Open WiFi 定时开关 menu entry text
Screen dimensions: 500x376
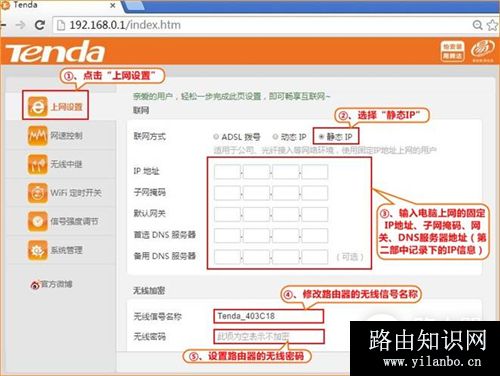click(x=76, y=193)
